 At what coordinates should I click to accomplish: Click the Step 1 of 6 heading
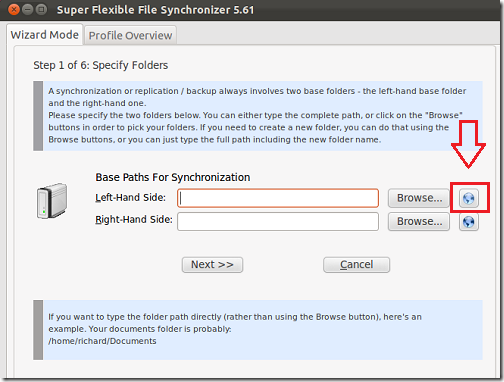click(101, 65)
